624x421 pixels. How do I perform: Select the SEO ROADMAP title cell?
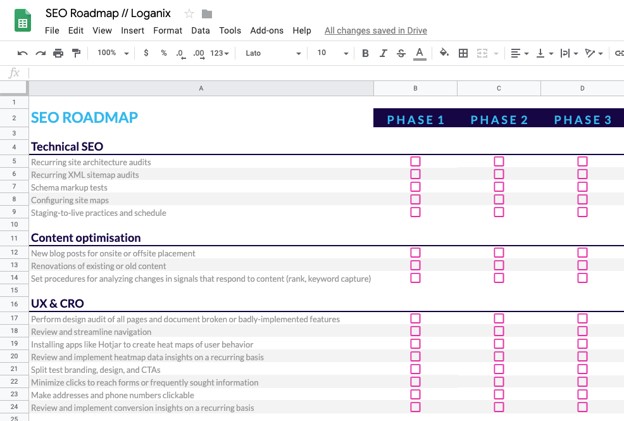pyautogui.click(x=201, y=118)
